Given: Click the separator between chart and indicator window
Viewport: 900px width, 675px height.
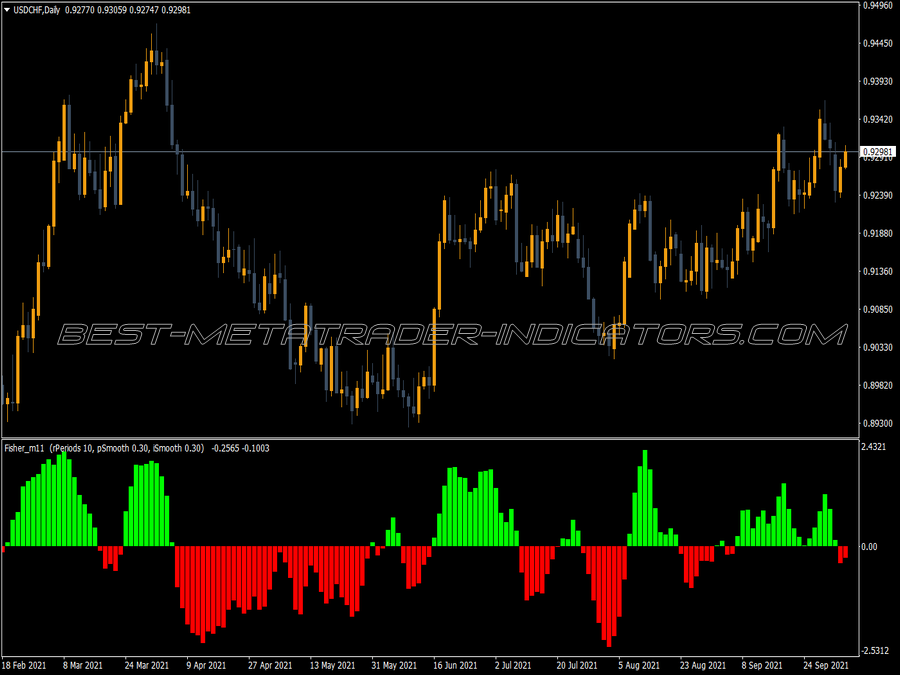Looking at the screenshot, I should click(429, 439).
